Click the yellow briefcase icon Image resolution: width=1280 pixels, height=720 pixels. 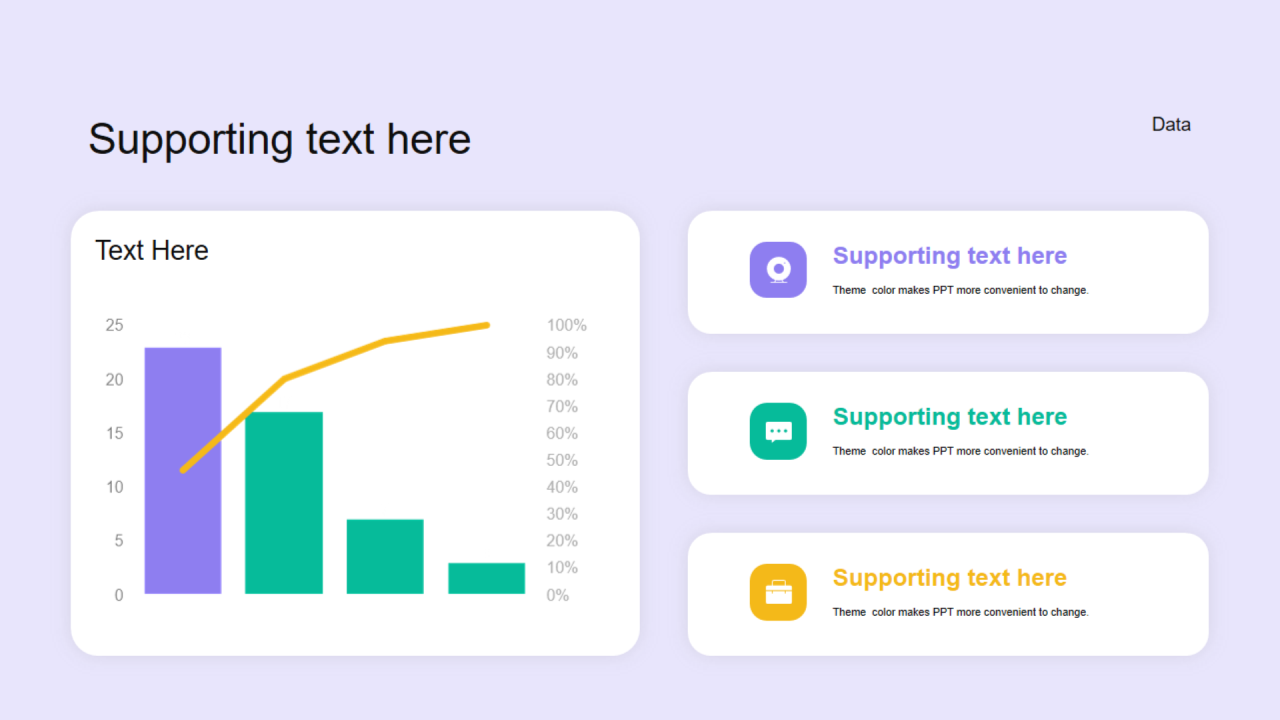click(778, 592)
